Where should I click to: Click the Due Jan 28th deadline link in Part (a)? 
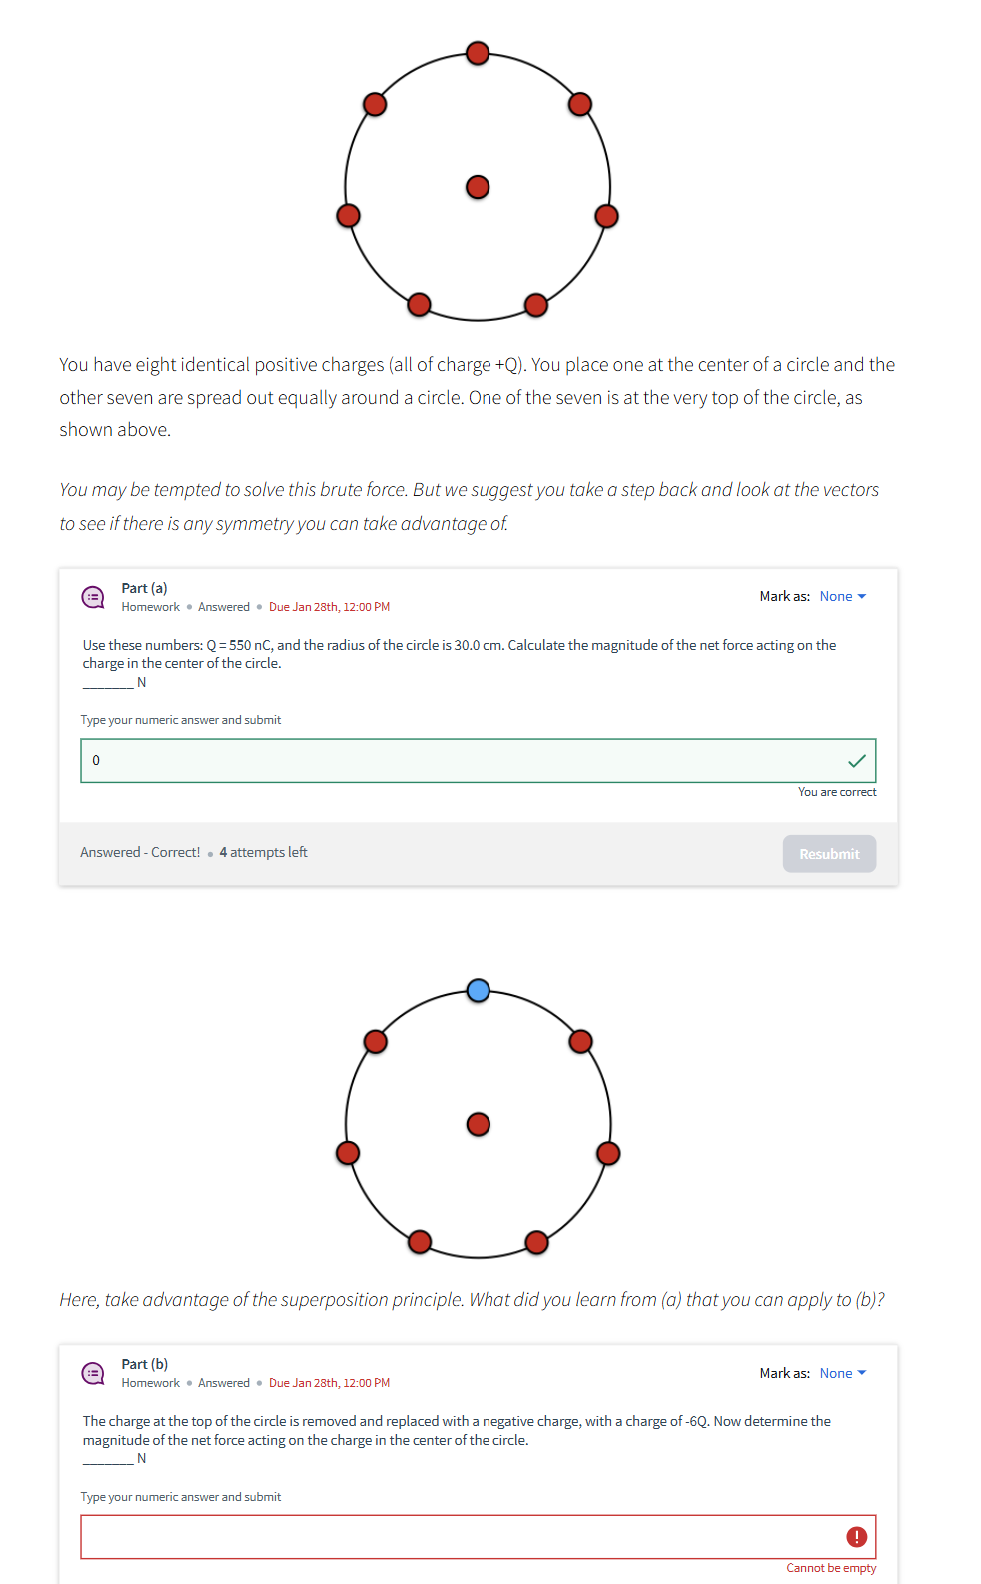(329, 607)
